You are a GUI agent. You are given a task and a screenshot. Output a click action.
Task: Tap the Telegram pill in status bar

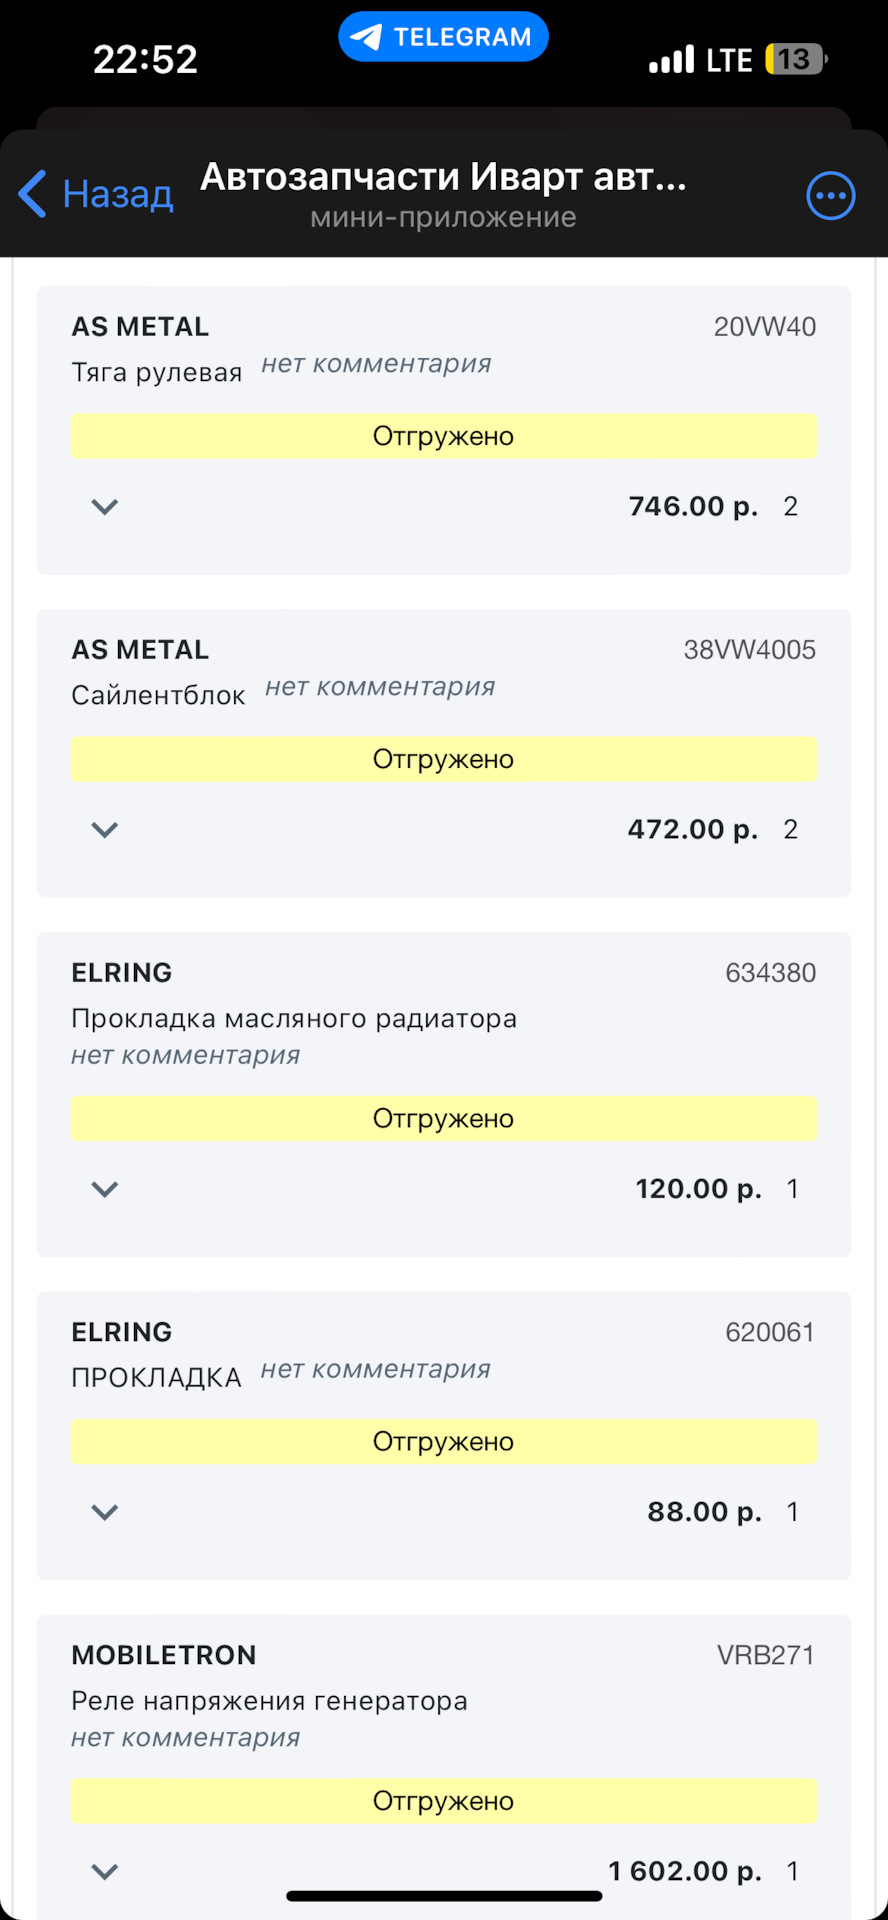click(443, 37)
